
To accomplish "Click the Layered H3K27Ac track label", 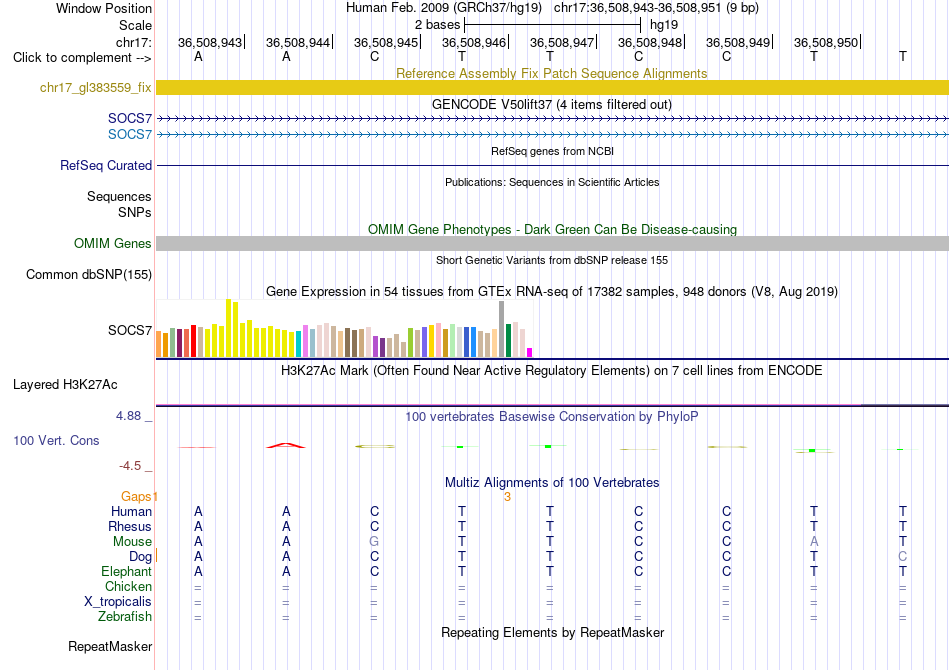I will [65, 385].
